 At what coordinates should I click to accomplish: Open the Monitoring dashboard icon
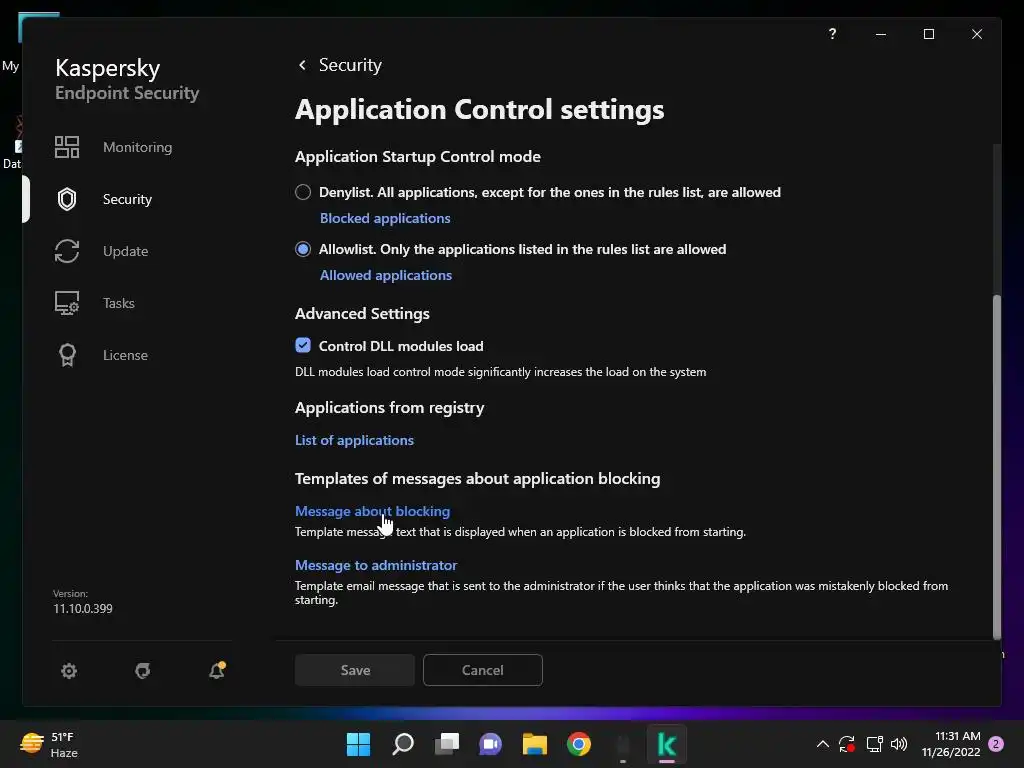tap(67, 147)
